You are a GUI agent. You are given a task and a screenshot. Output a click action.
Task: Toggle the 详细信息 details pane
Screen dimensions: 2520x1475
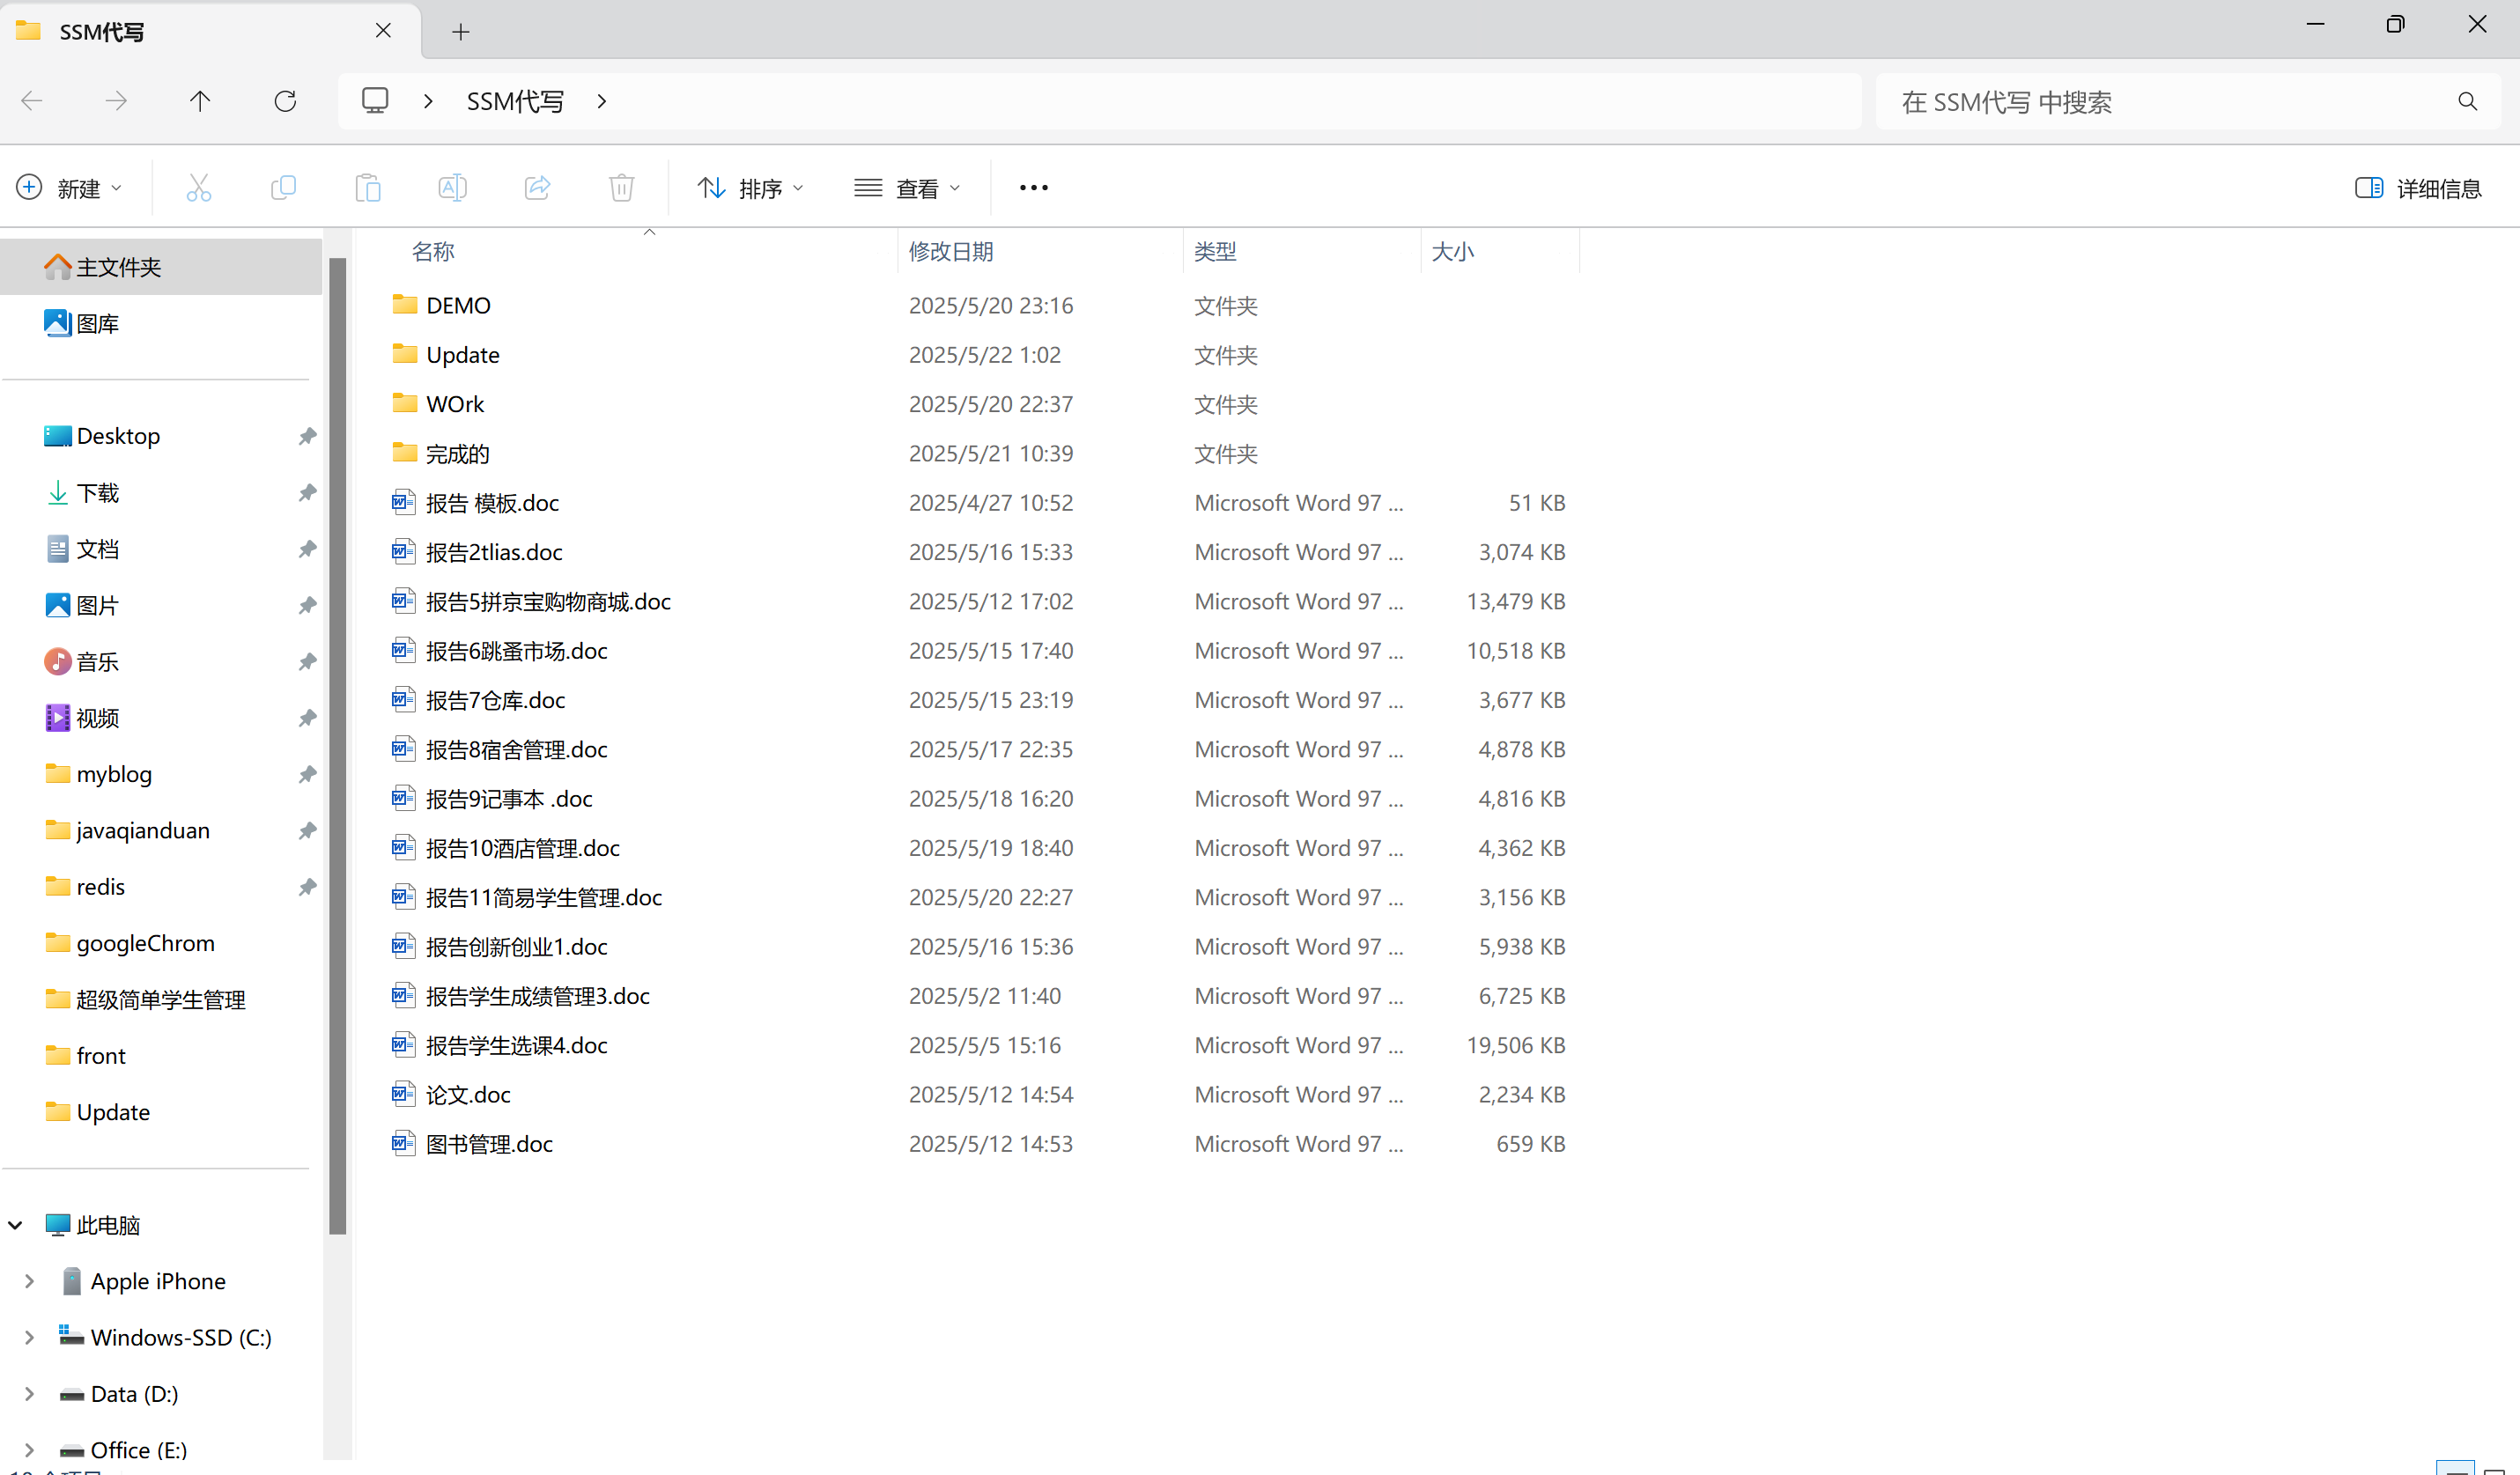click(x=2418, y=188)
